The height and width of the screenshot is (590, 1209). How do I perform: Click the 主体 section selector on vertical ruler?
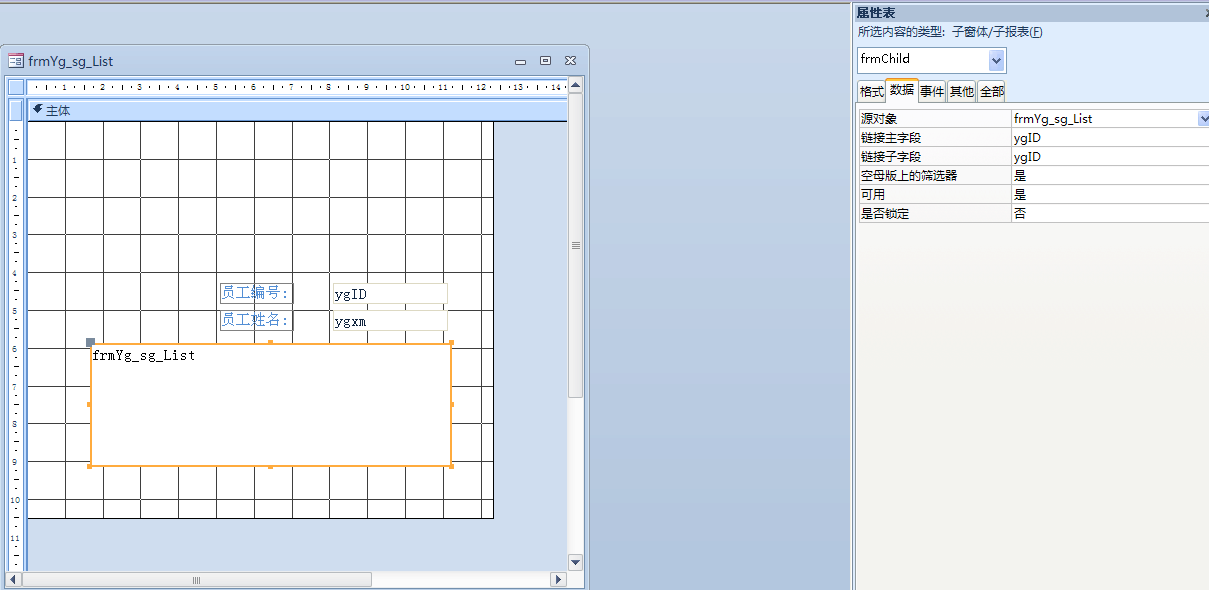16,110
